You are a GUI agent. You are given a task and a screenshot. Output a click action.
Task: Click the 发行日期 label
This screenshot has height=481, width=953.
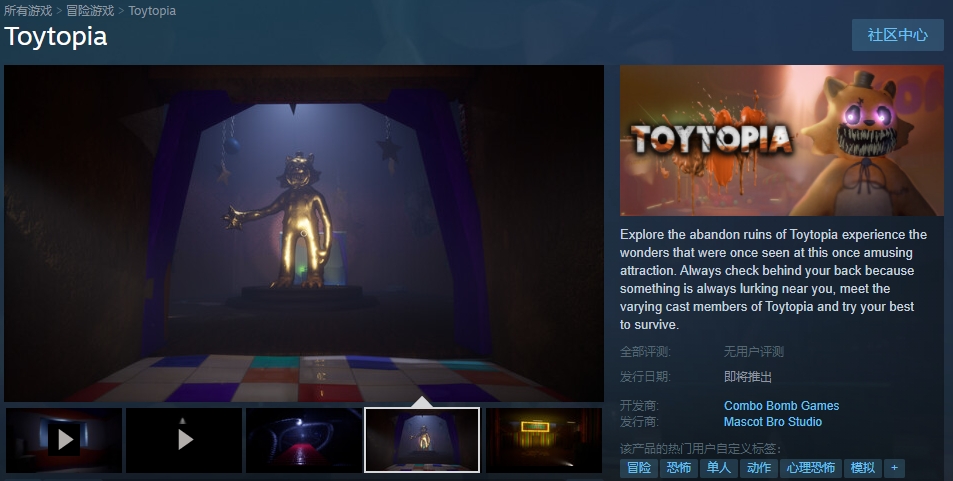click(645, 377)
